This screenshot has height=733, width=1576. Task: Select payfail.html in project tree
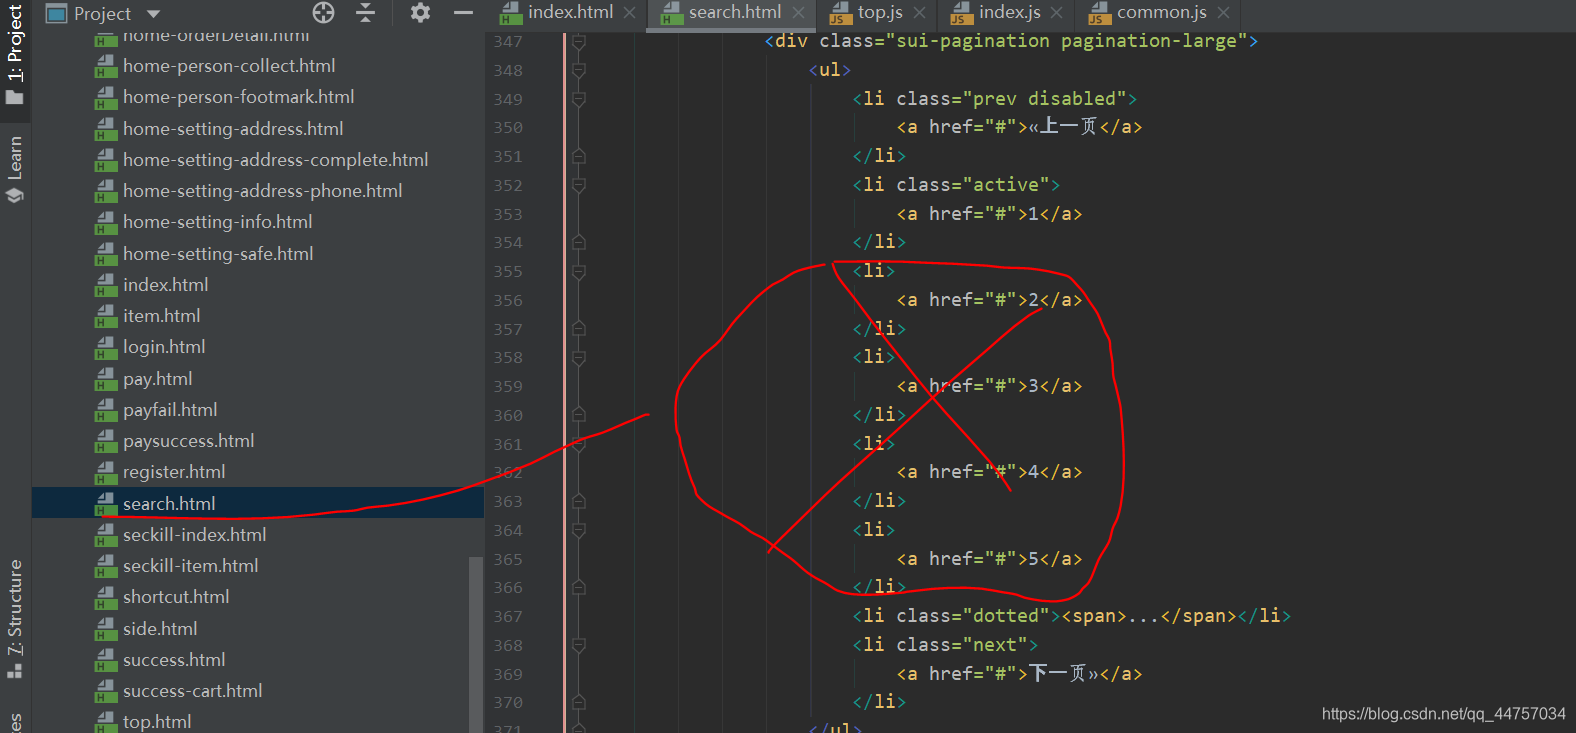(x=170, y=410)
